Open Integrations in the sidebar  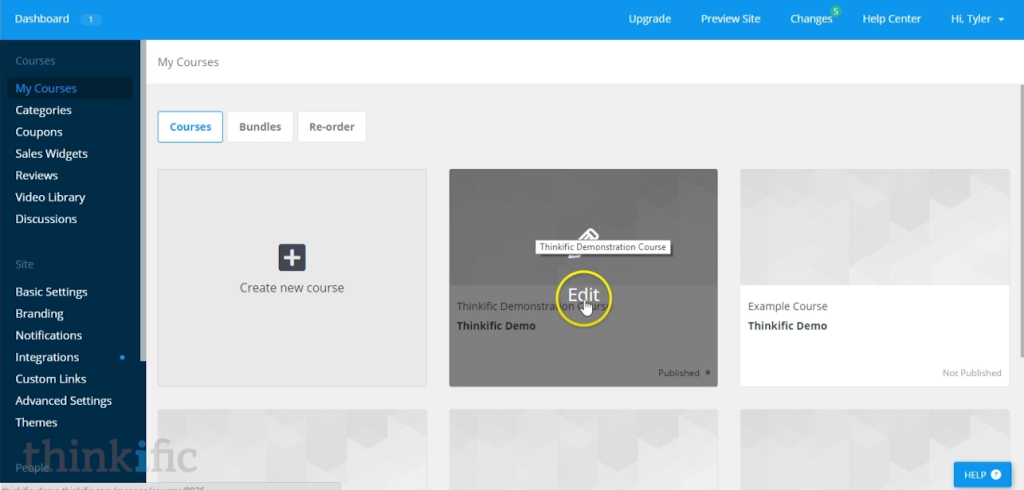tap(47, 357)
